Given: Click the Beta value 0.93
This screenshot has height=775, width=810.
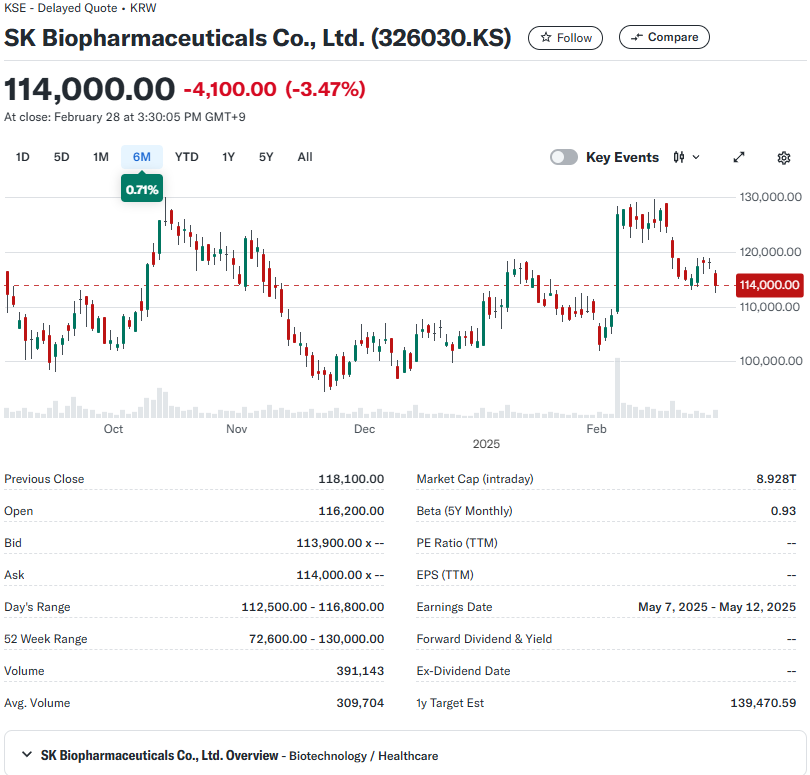Looking at the screenshot, I should click(x=783, y=511).
